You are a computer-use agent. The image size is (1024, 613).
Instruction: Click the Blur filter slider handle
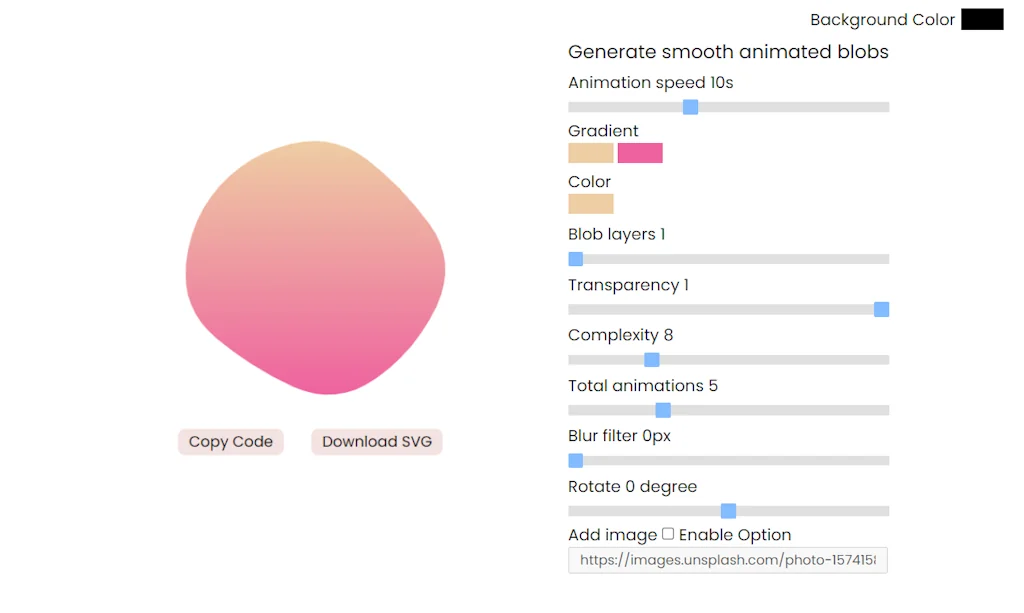click(576, 461)
